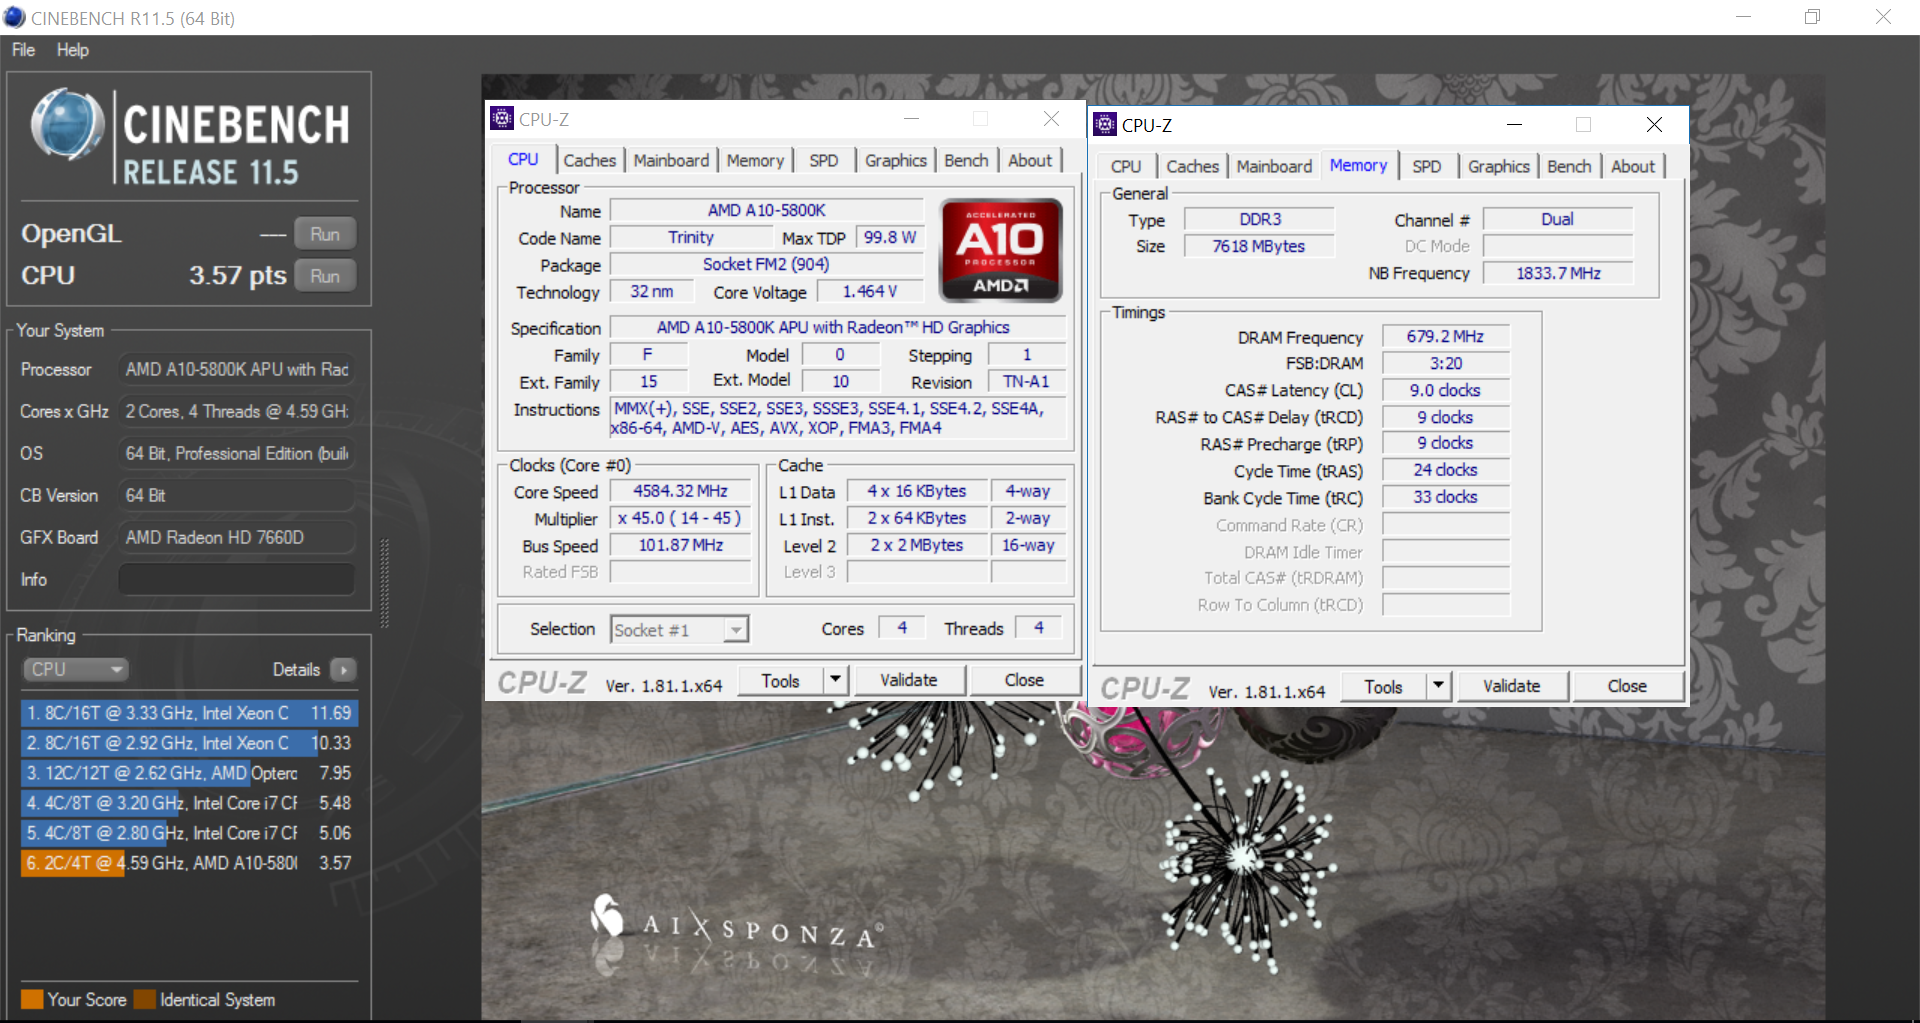This screenshot has width=1920, height=1023.
Task: Close the left CPU-Z window
Action: pyautogui.click(x=1051, y=119)
